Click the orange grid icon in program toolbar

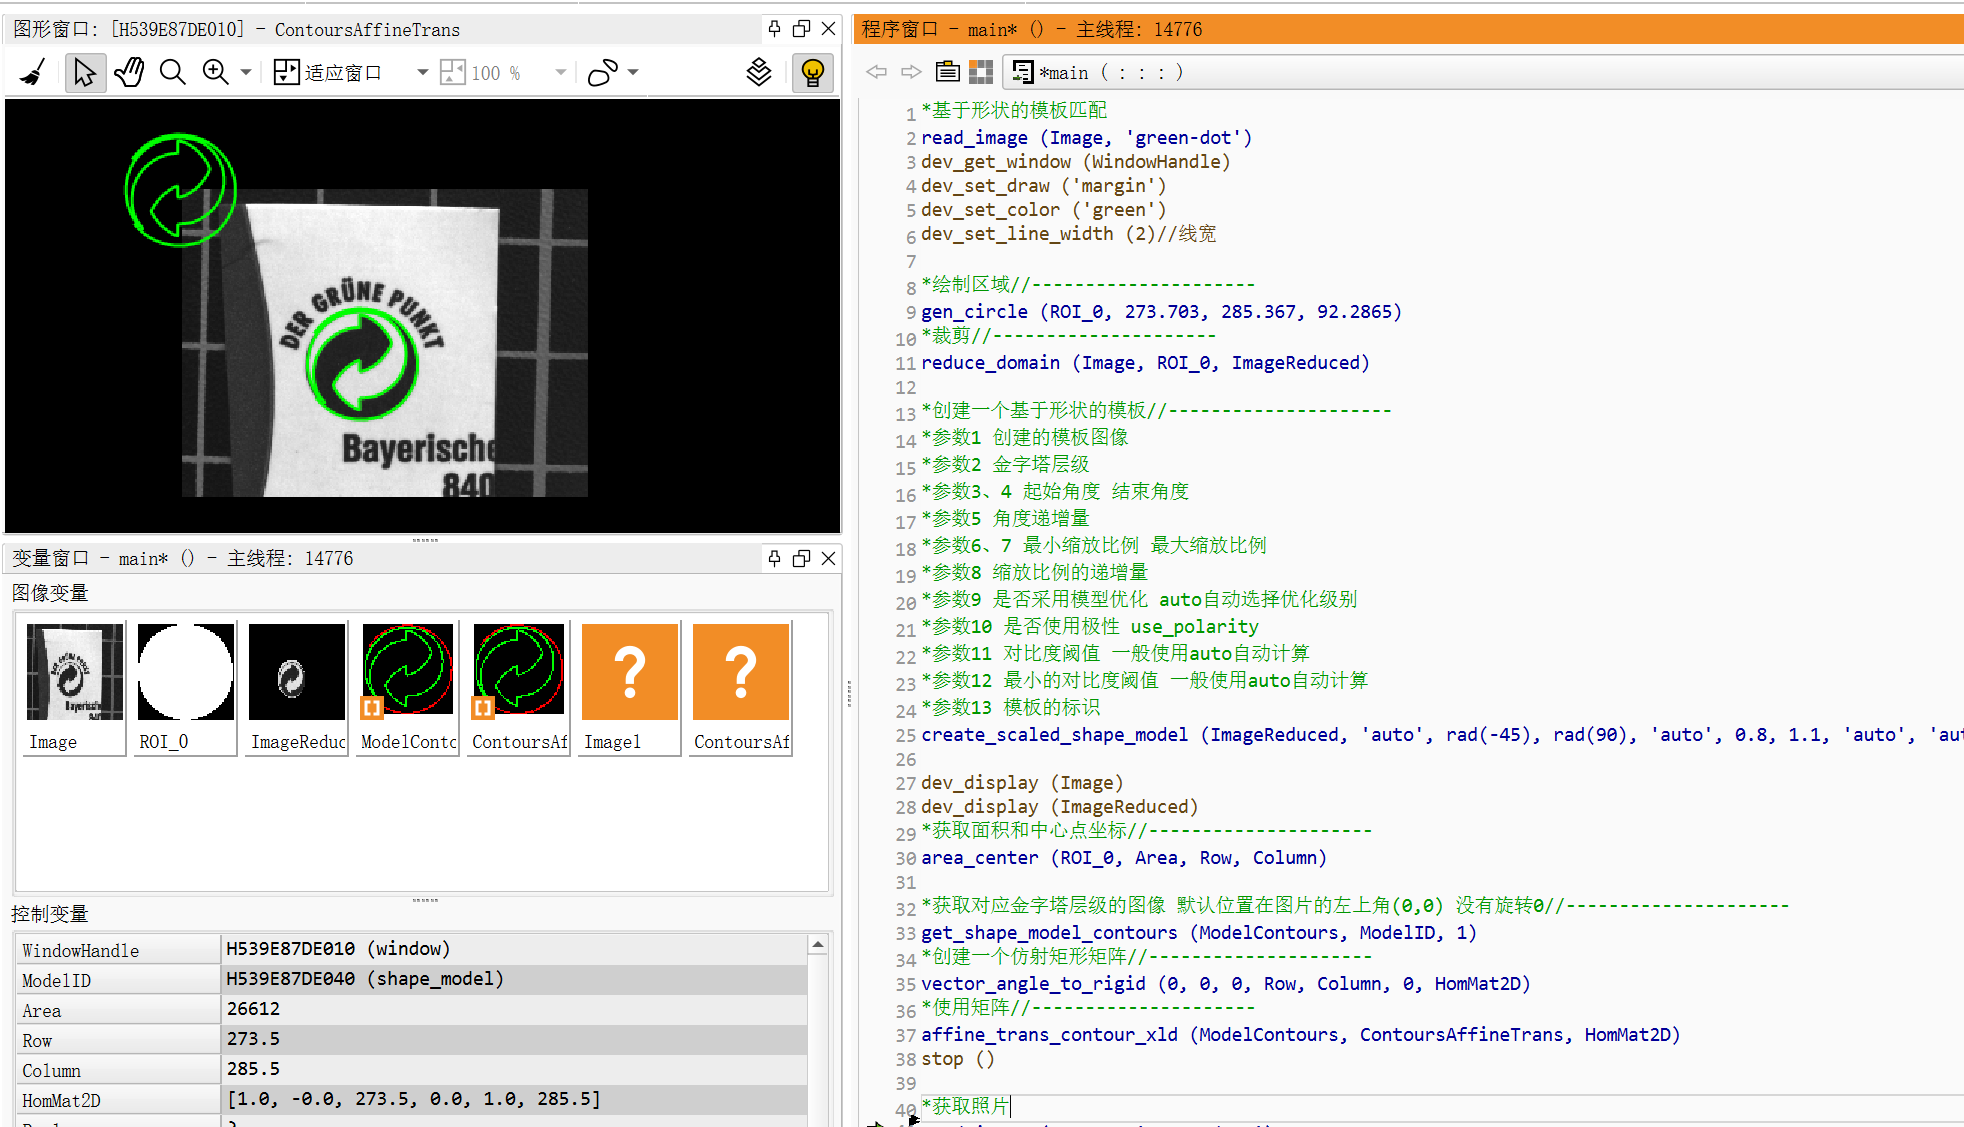[981, 72]
